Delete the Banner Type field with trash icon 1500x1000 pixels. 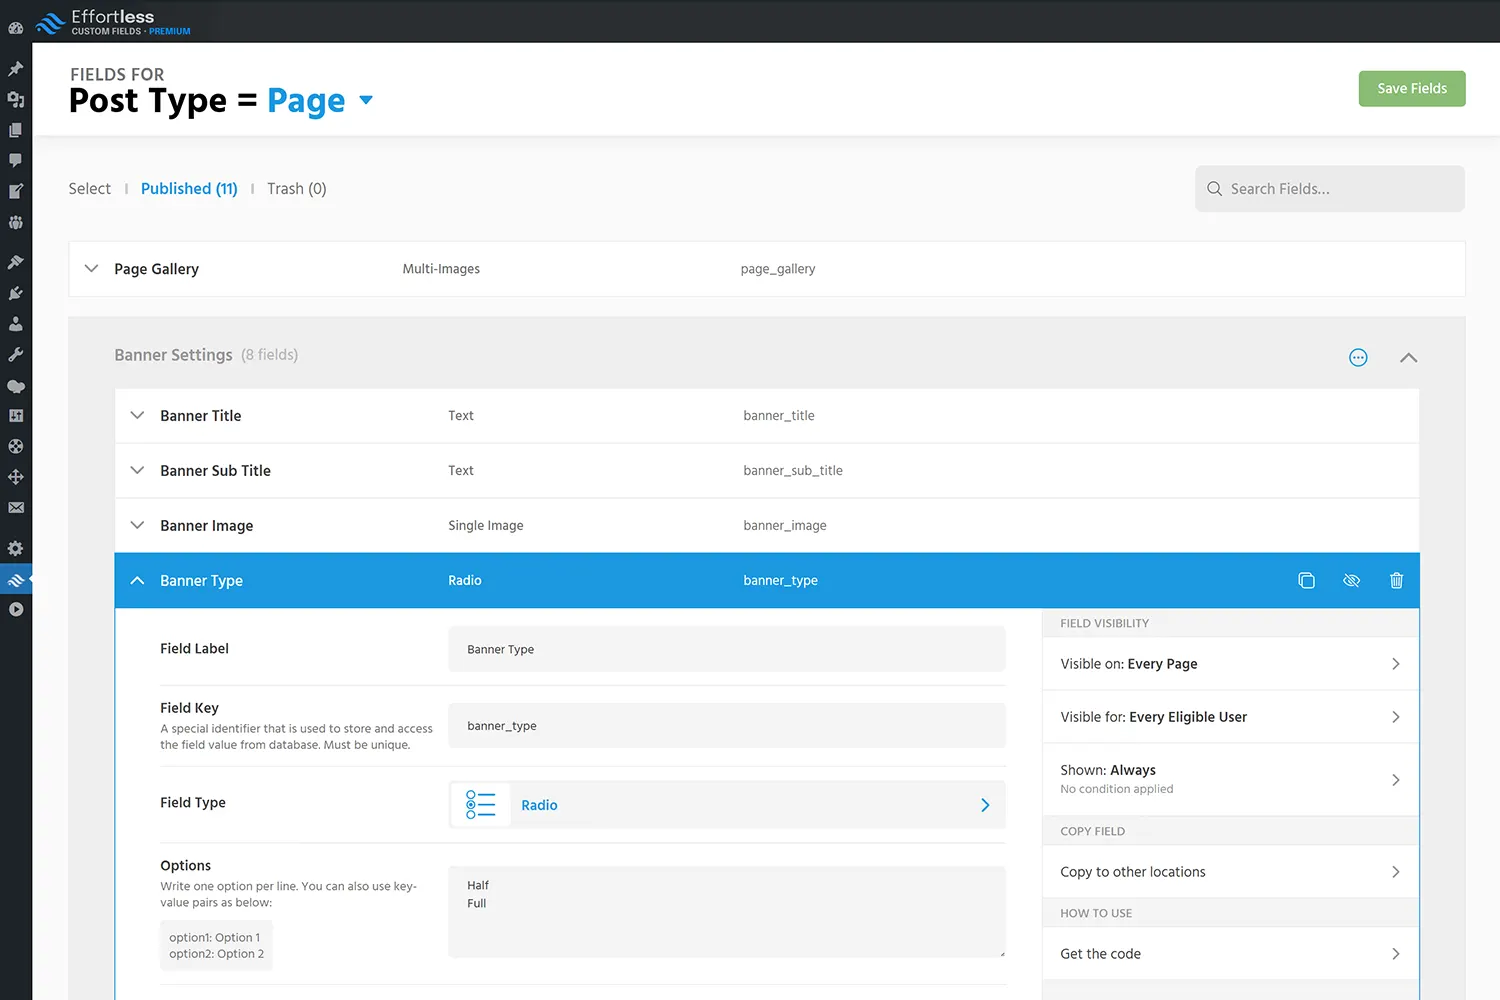click(x=1396, y=581)
